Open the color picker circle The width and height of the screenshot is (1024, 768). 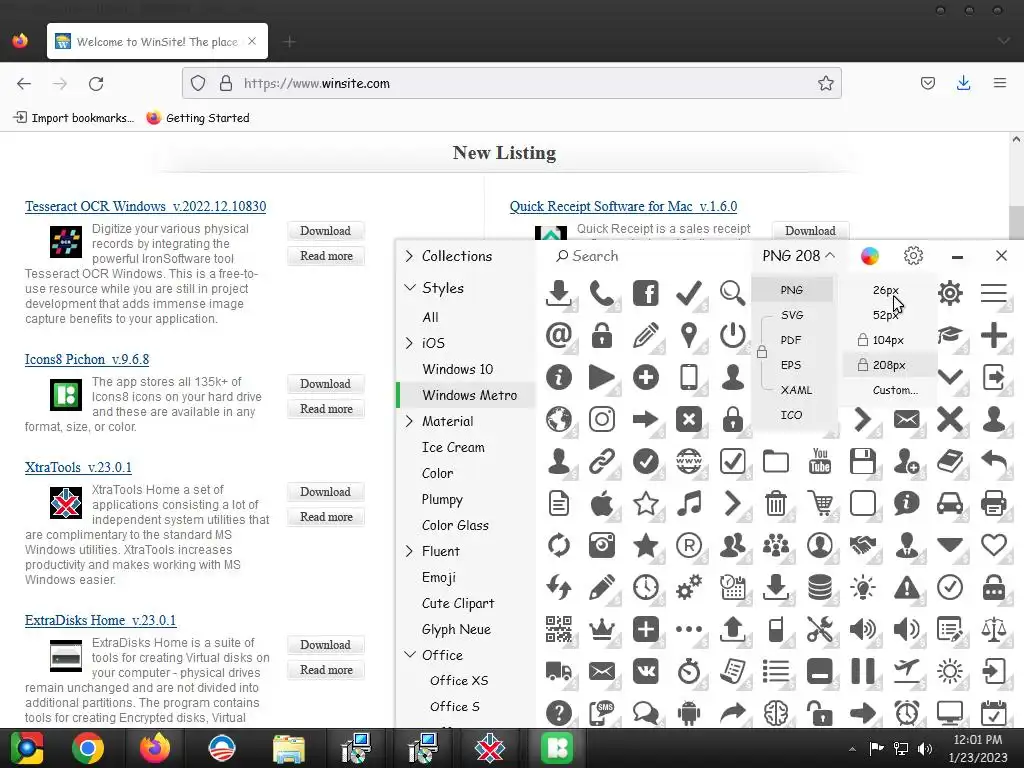click(869, 255)
